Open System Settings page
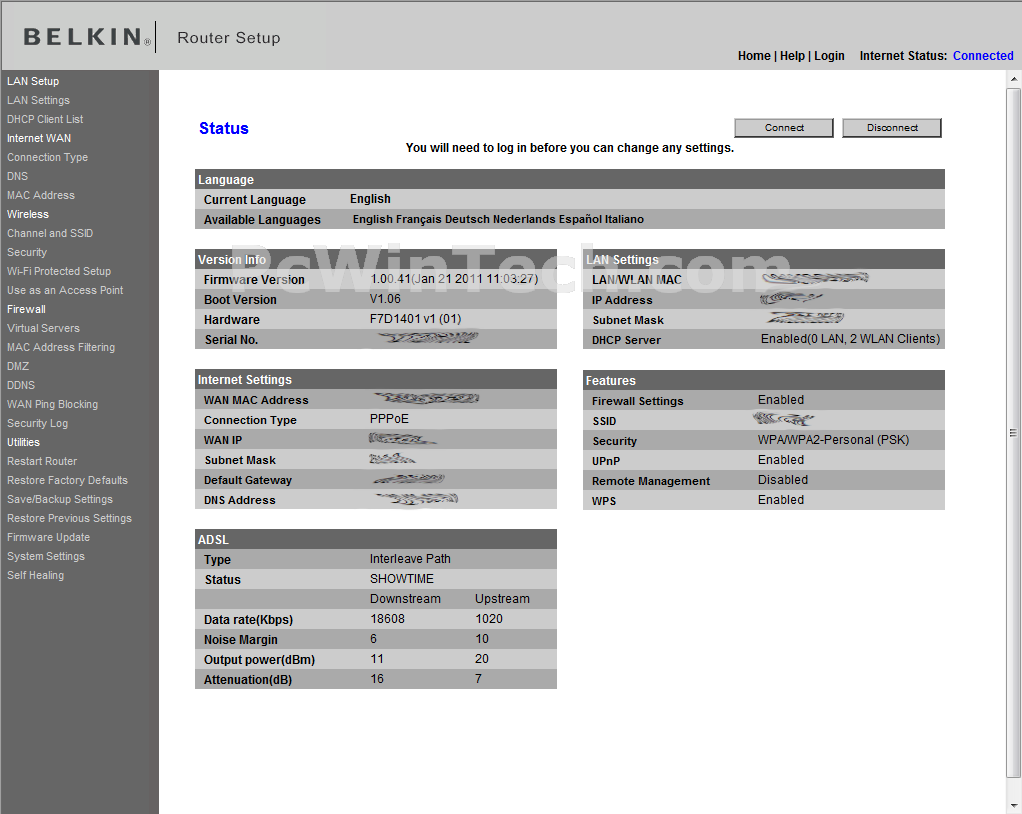 coord(46,556)
